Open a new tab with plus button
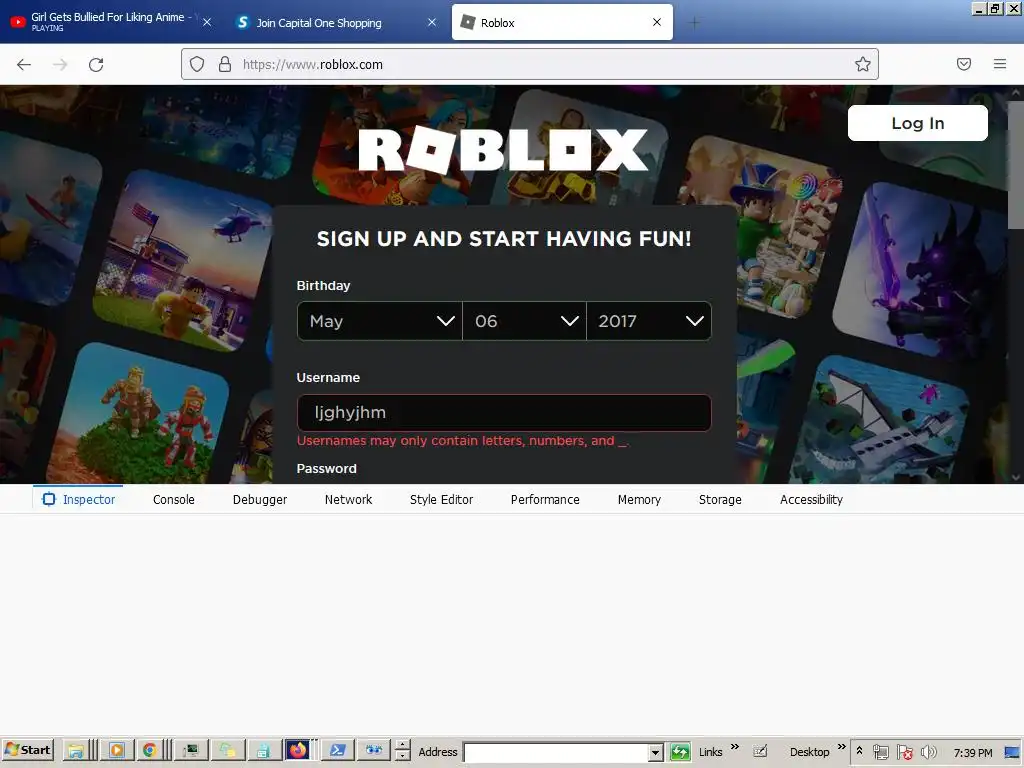Image resolution: width=1024 pixels, height=768 pixels. tap(694, 23)
